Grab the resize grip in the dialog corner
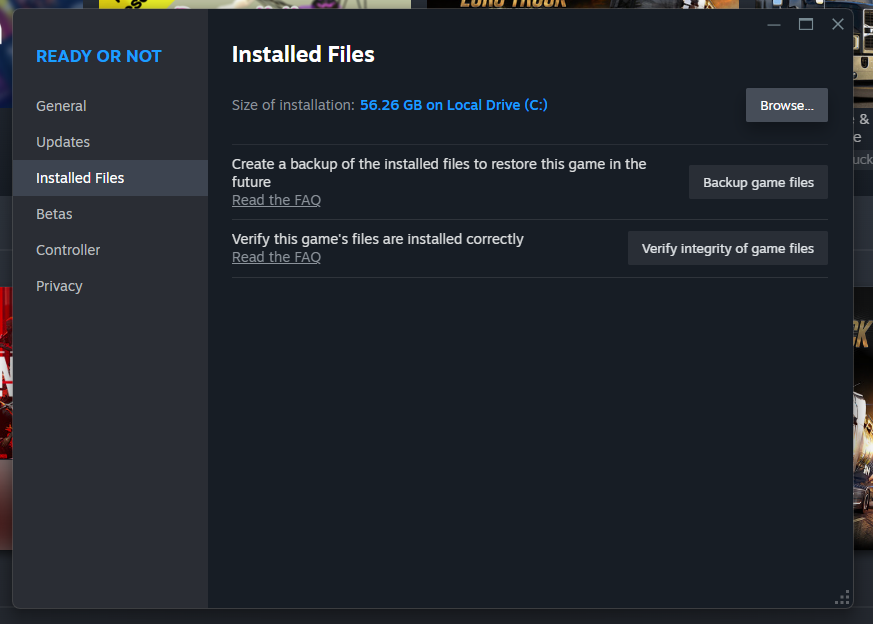This screenshot has height=624, width=873. (842, 597)
